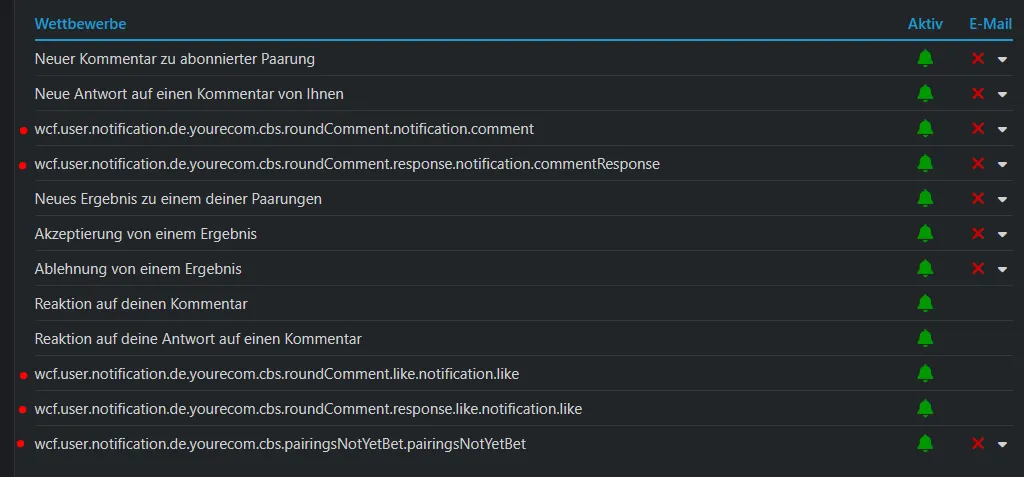The image size is (1024, 477).
Task: Click bell for Reaktion auf deine Antwort auf einen Kommentar
Action: (925, 339)
